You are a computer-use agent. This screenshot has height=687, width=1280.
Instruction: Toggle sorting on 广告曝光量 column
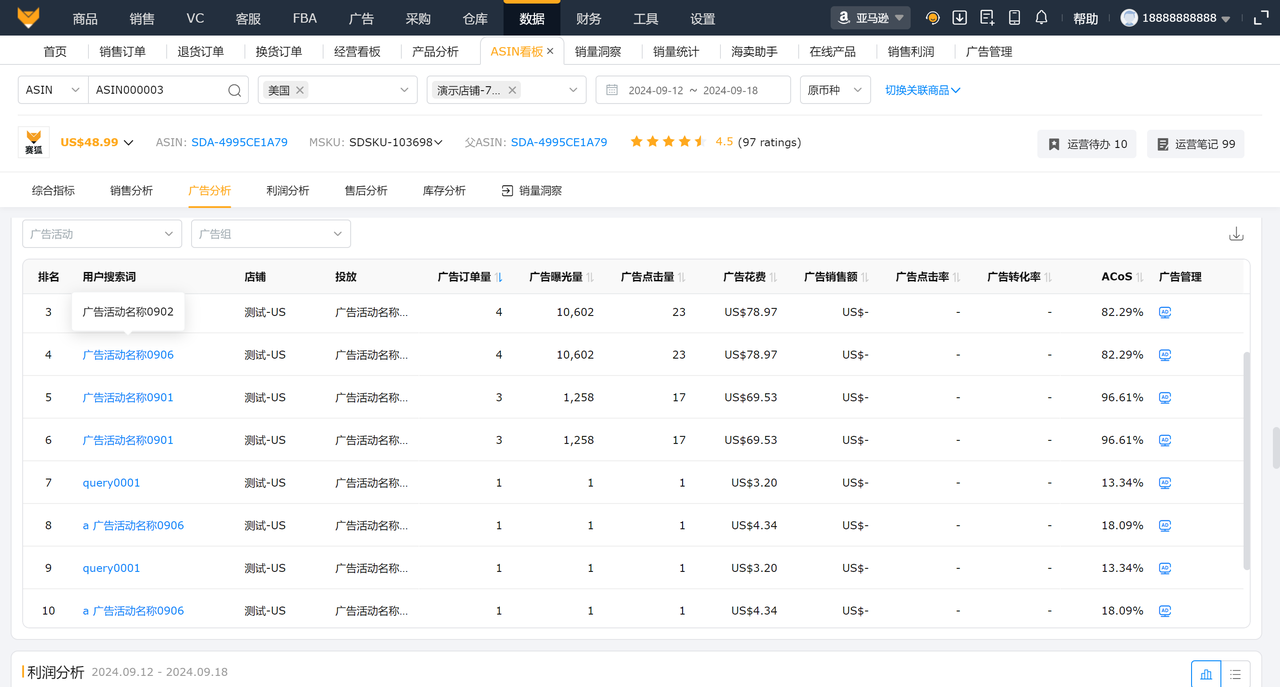click(x=590, y=277)
